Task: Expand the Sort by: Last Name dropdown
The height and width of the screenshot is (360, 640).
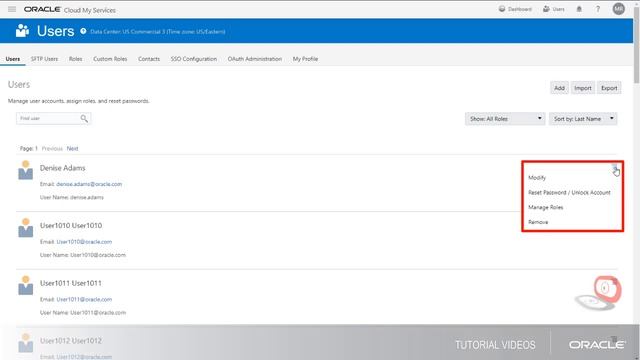Action: tap(583, 119)
